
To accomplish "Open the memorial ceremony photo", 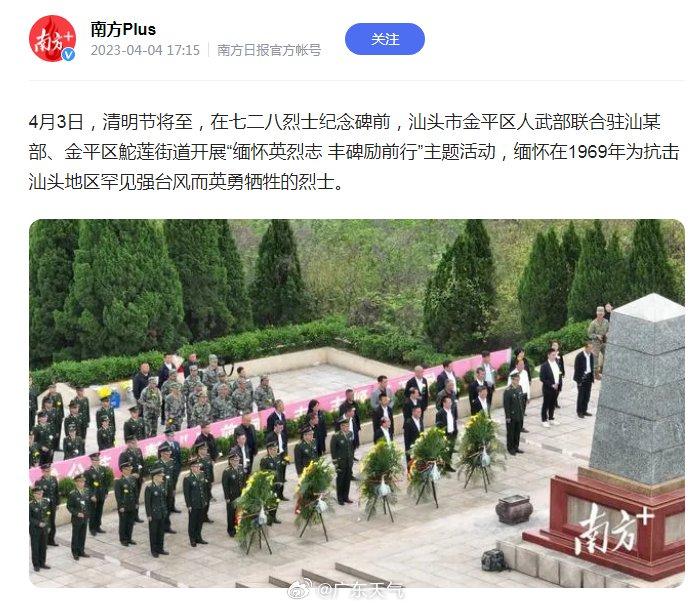I will (x=357, y=403).
